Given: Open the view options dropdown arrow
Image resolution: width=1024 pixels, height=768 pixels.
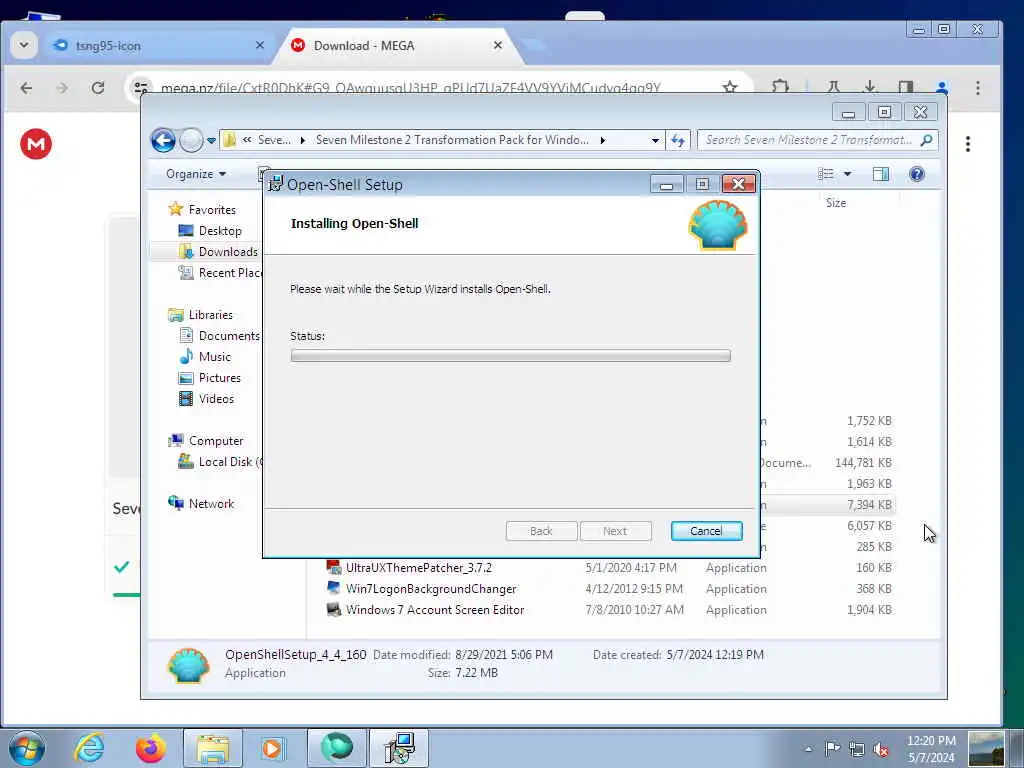Looking at the screenshot, I should click(x=847, y=174).
